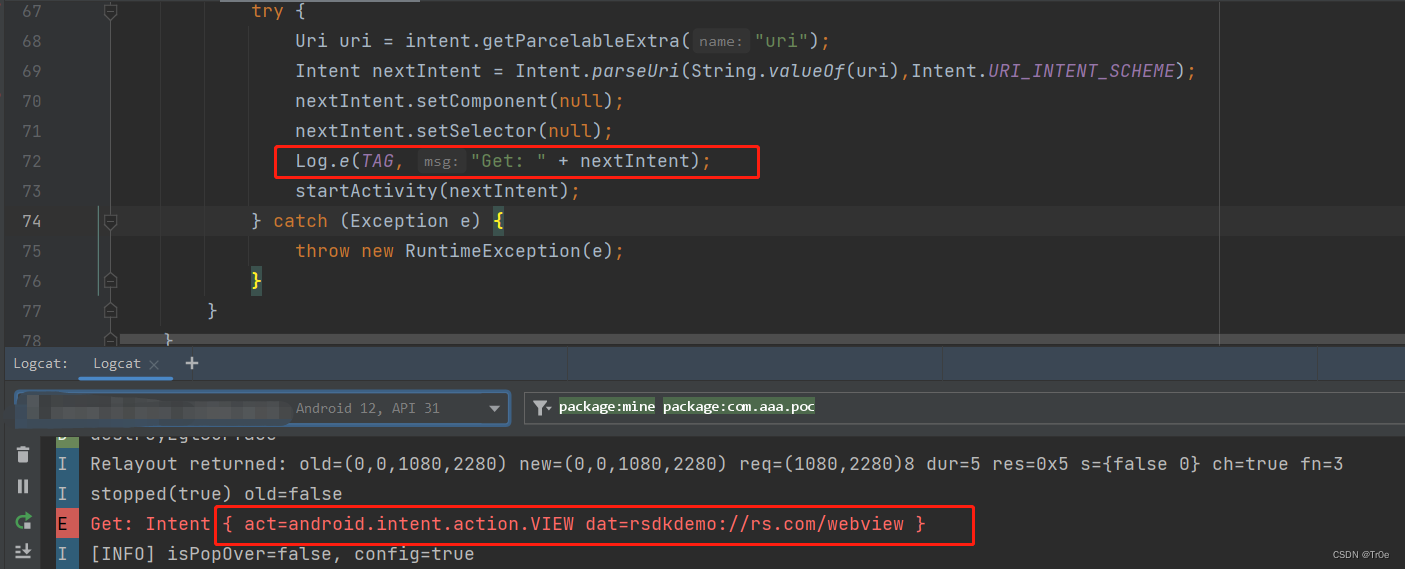Click the throw new RuntimeException line

(459, 251)
